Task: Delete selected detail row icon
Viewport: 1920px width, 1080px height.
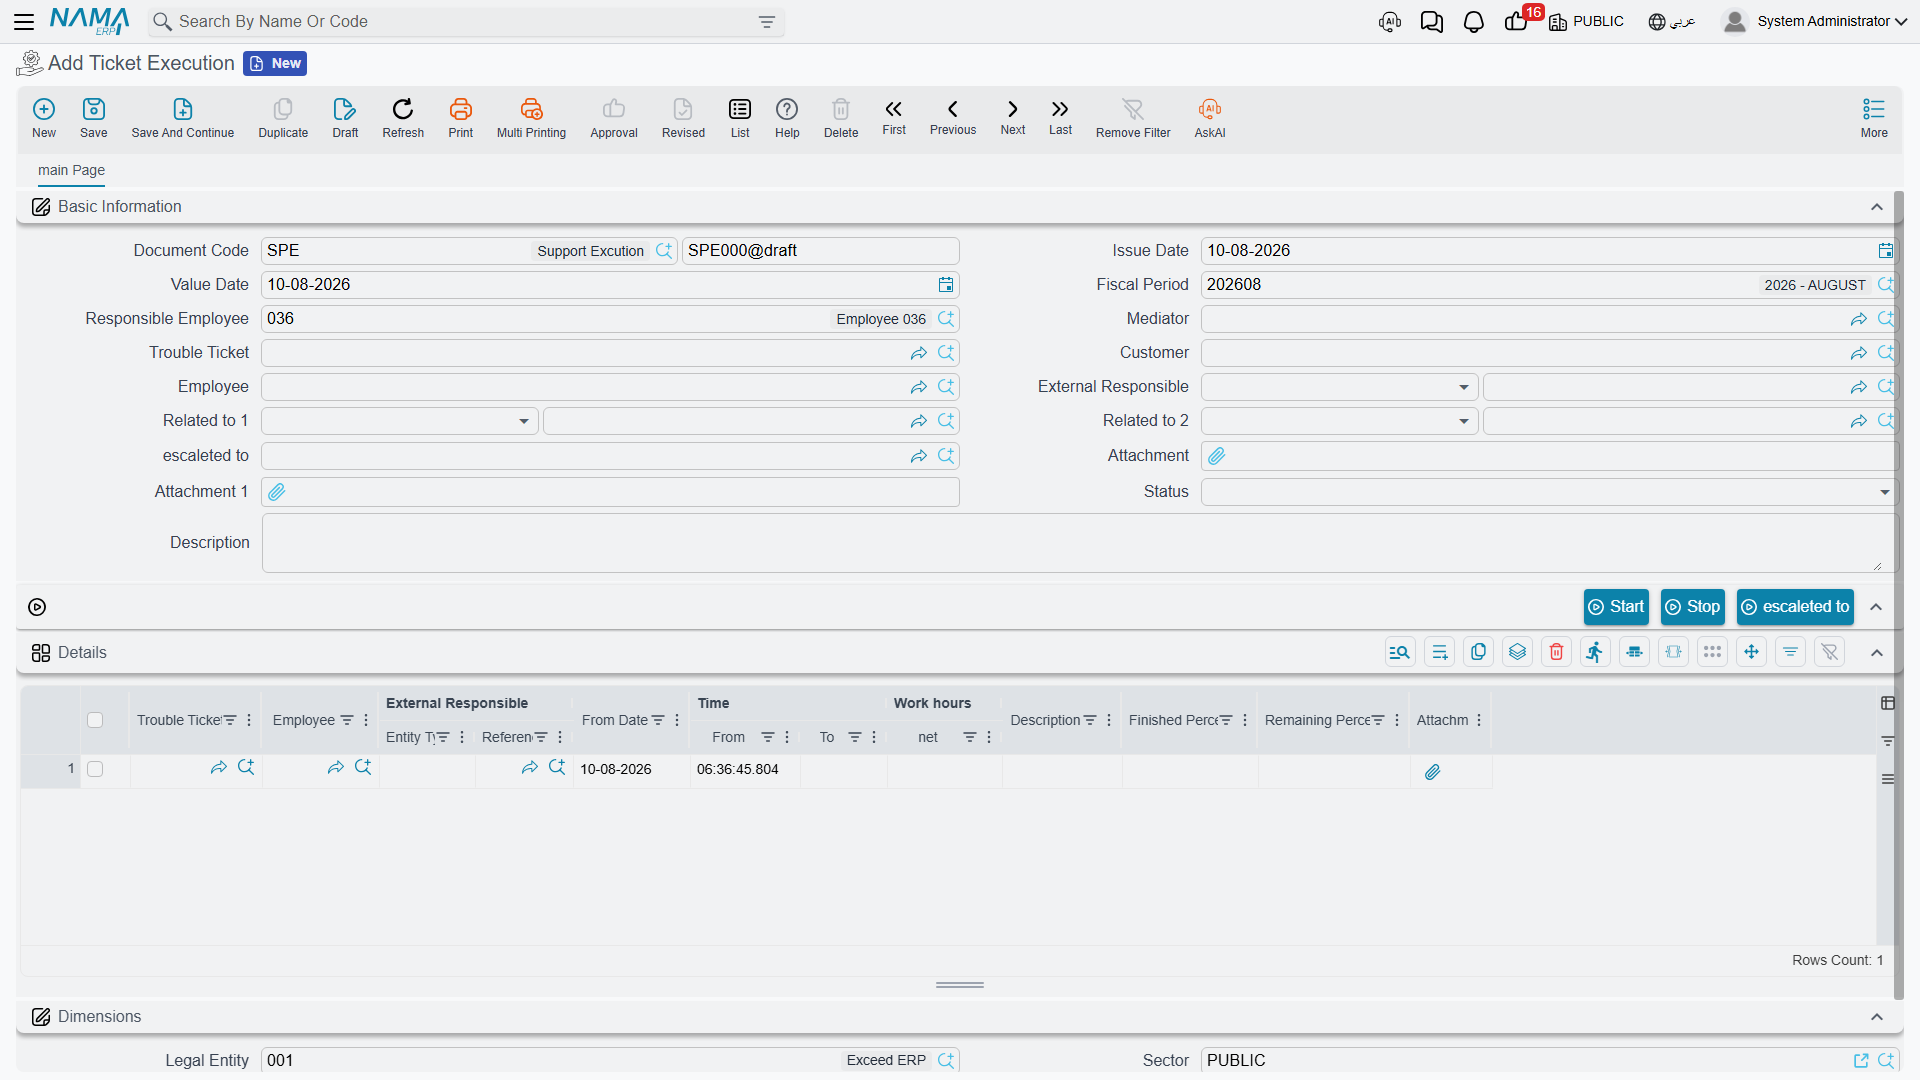Action: tap(1556, 652)
